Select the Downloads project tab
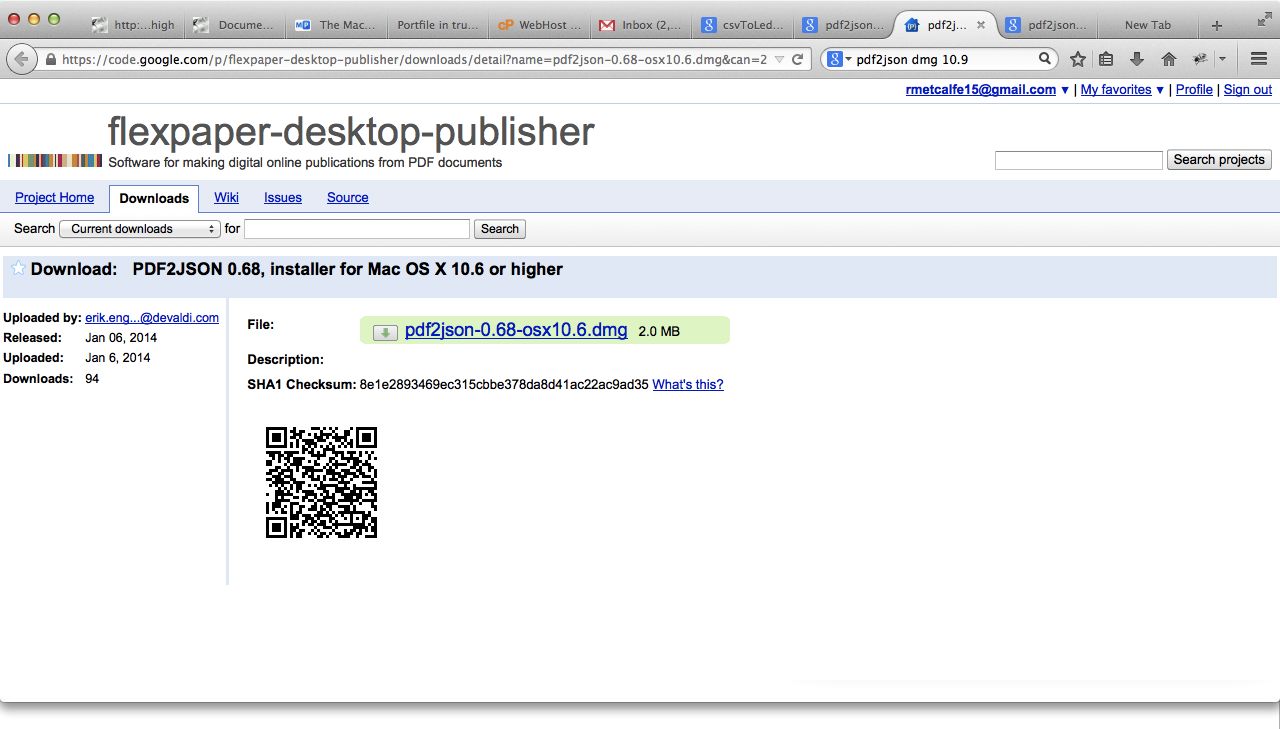This screenshot has height=729, width=1280. click(154, 198)
